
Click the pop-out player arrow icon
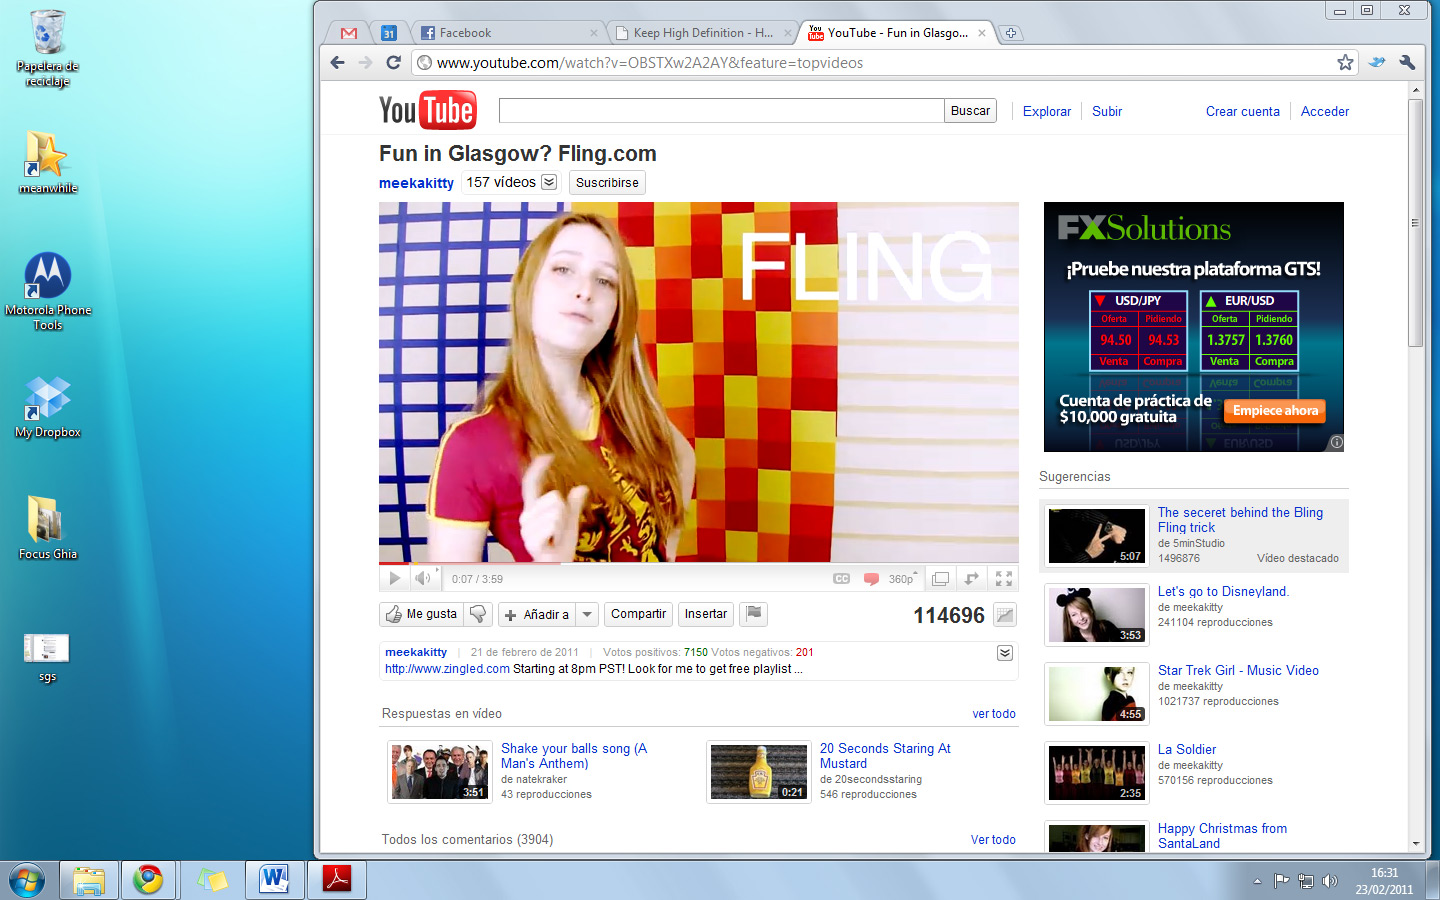972,579
